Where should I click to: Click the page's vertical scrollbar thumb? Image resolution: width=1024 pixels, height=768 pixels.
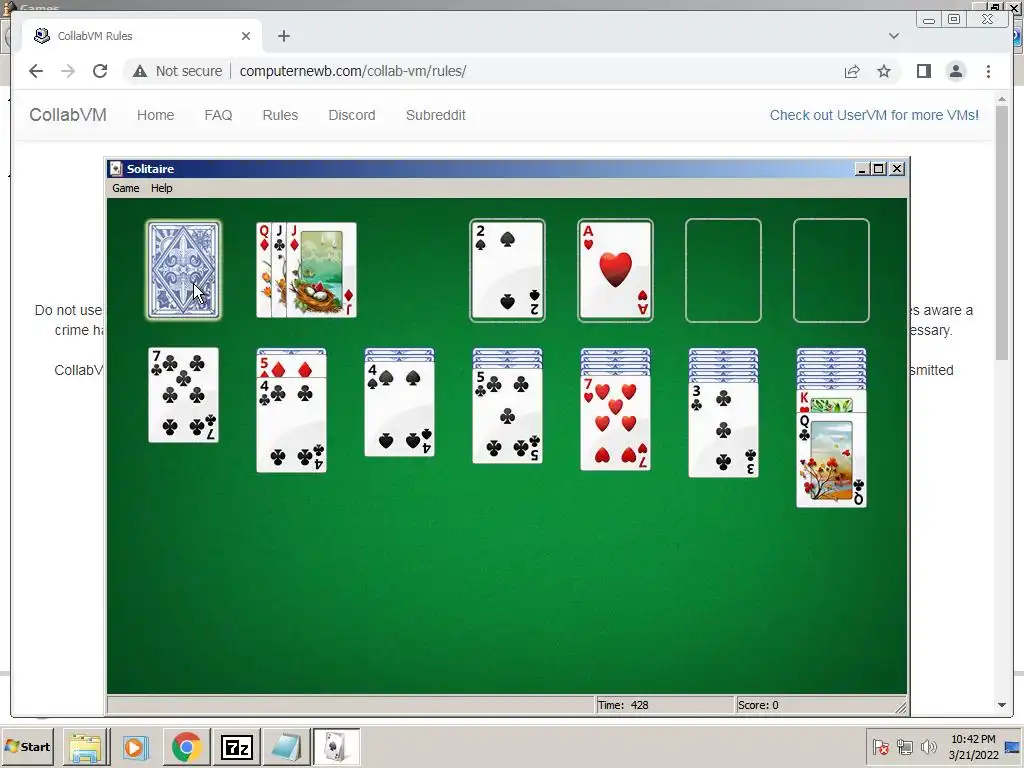[x=1002, y=234]
